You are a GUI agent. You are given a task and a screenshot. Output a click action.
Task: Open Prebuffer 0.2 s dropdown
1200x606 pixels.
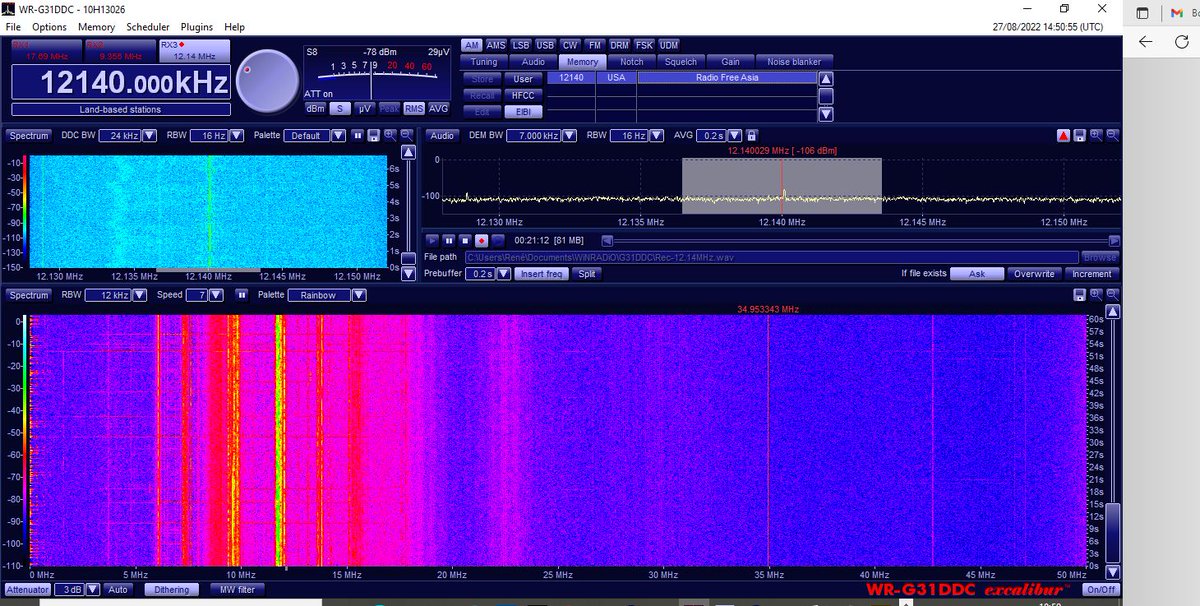(502, 273)
